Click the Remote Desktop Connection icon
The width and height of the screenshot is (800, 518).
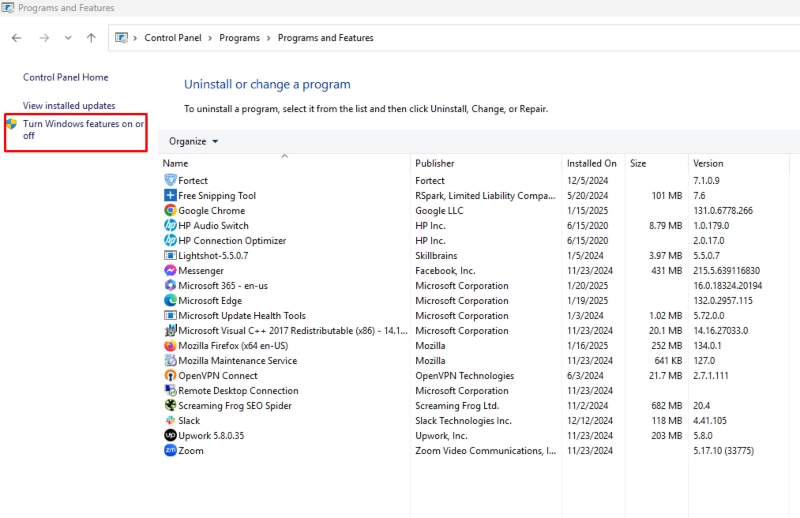point(170,390)
